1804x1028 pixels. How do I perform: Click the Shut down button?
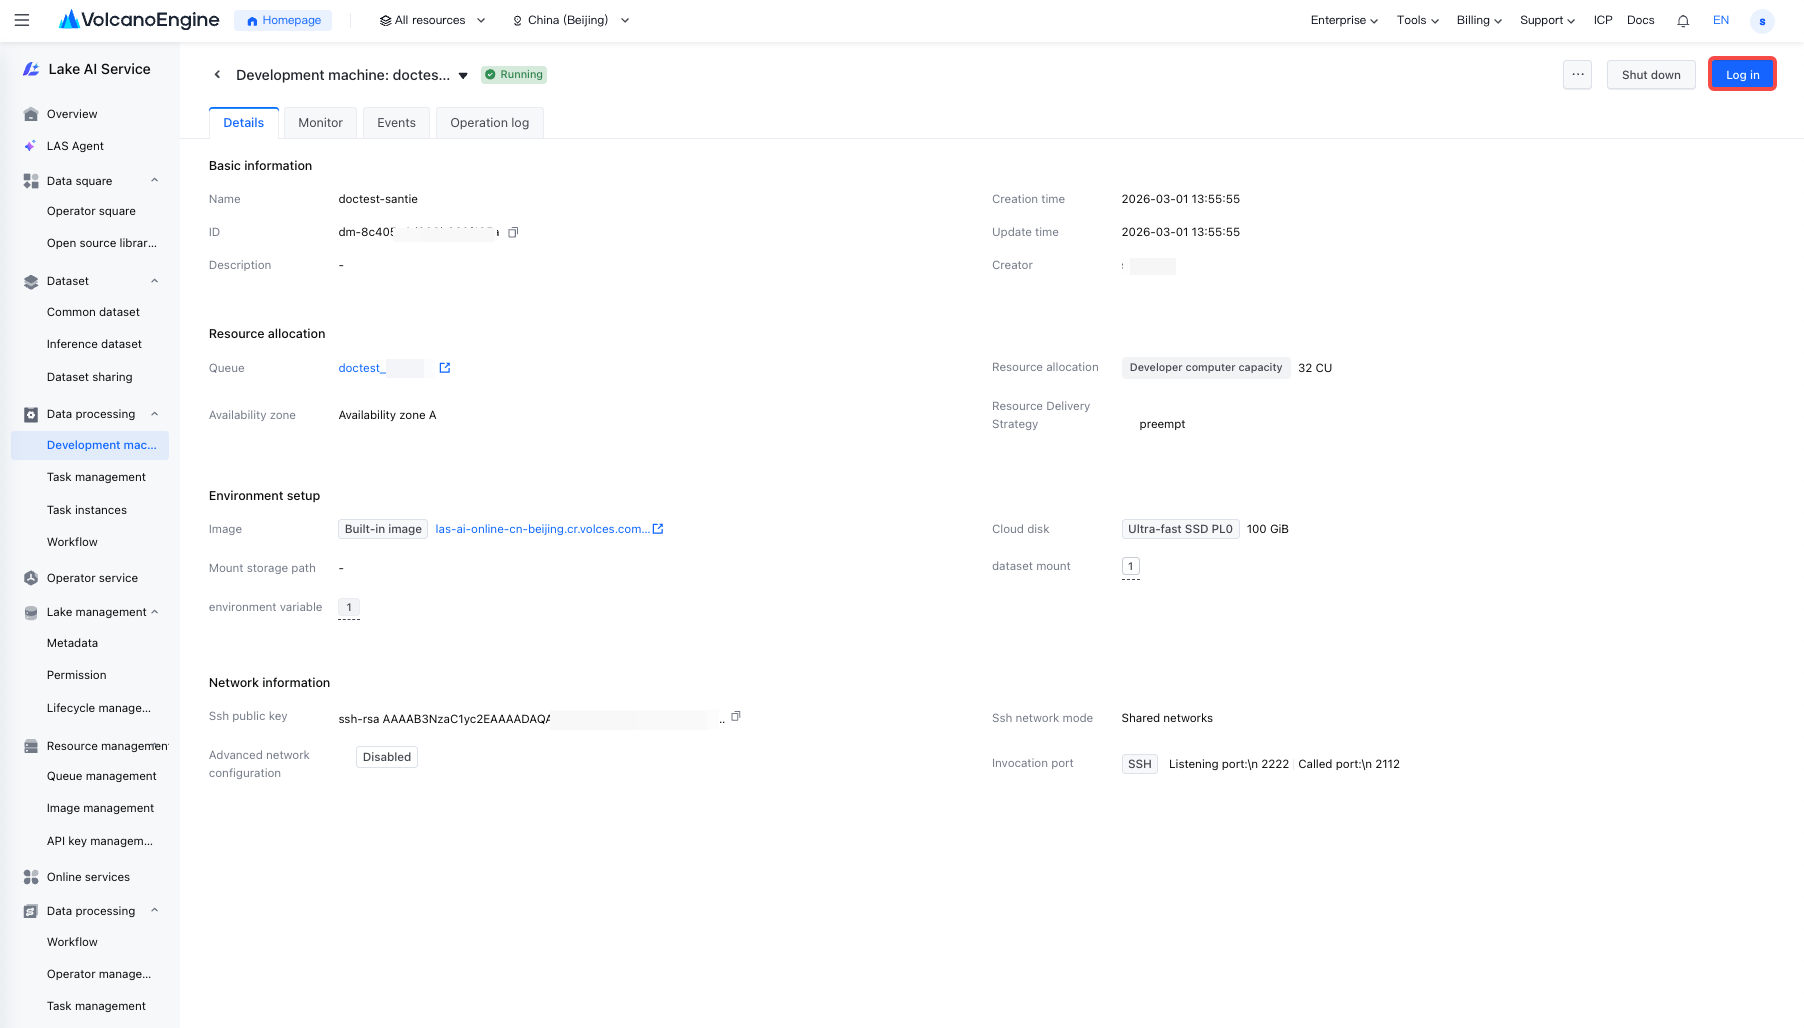(x=1651, y=75)
